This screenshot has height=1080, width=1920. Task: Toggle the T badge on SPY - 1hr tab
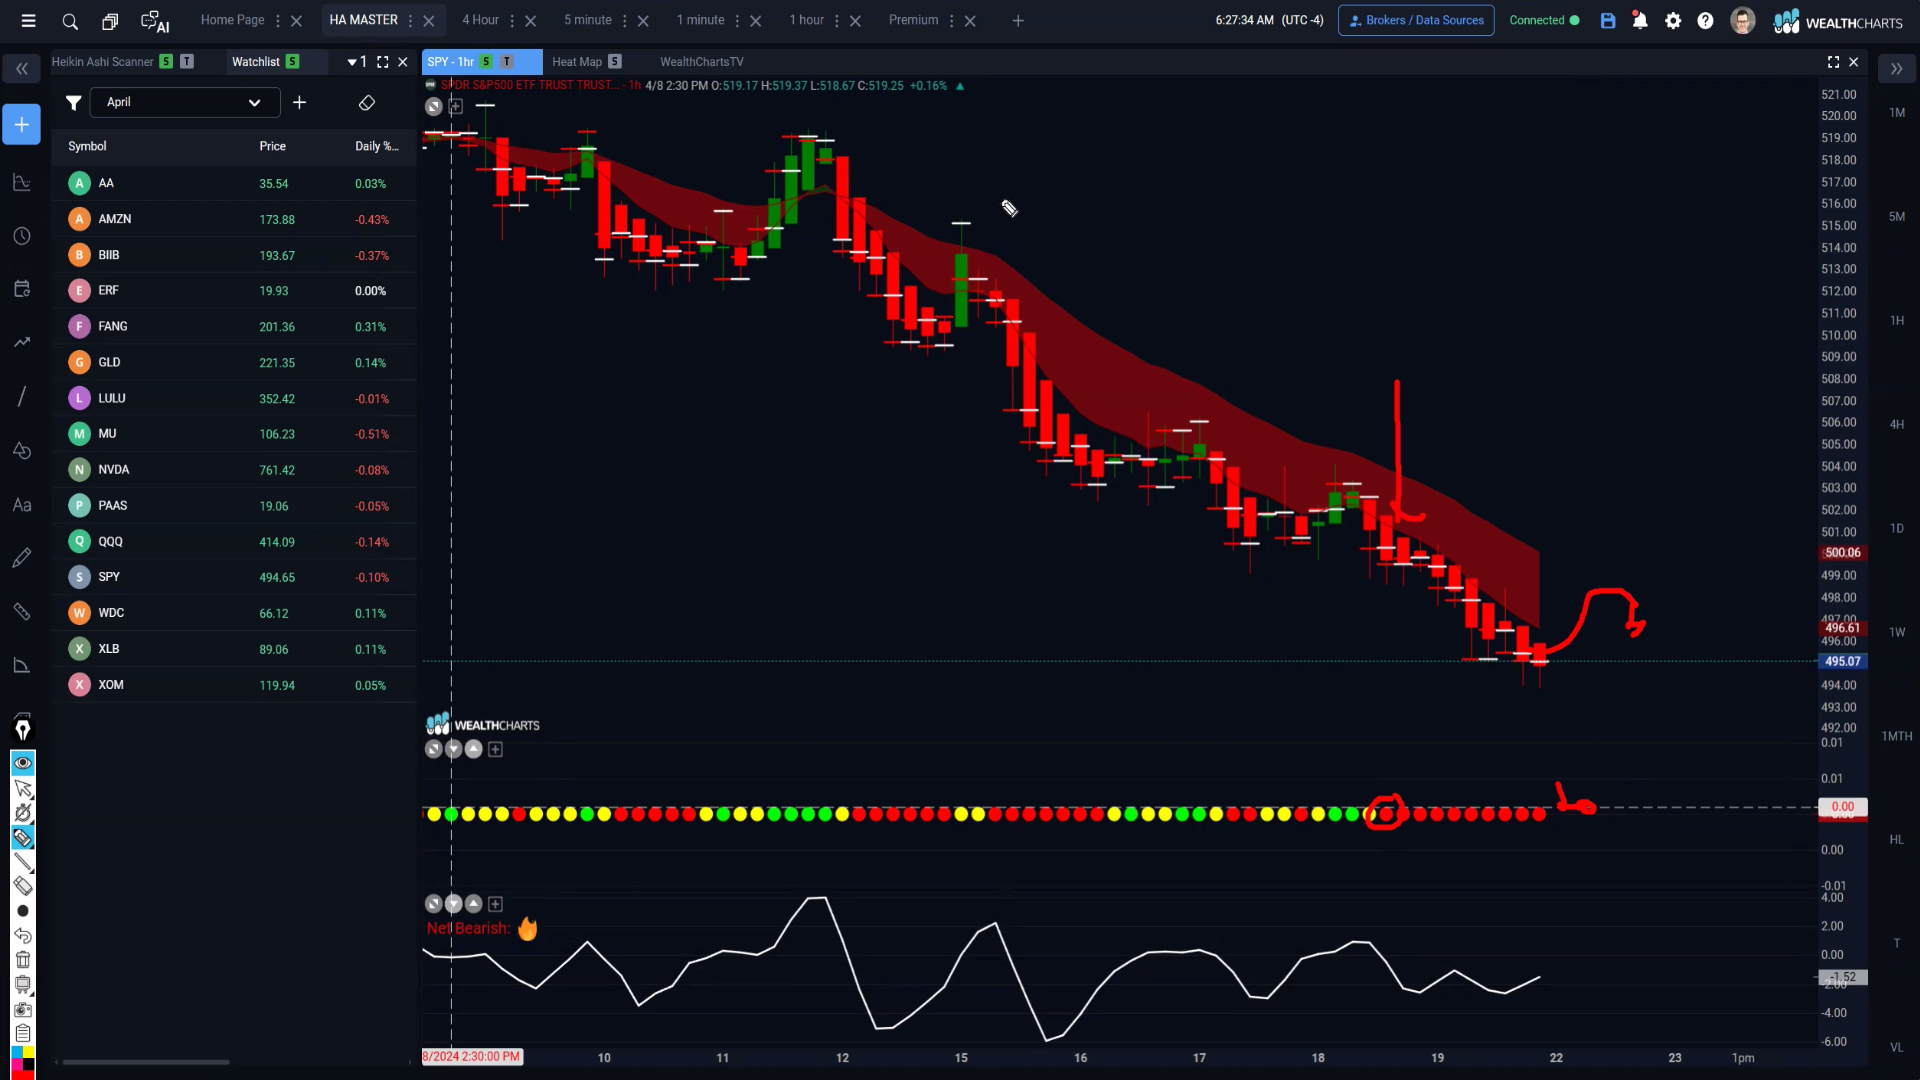506,61
